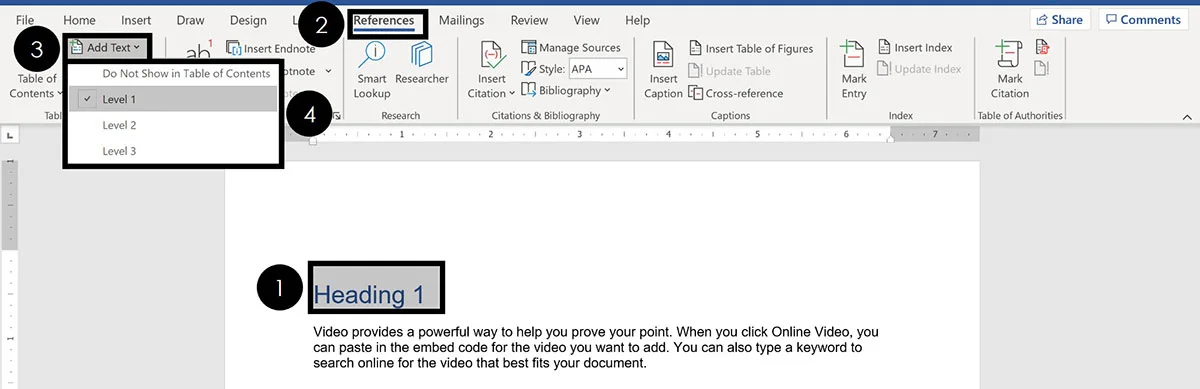Click Update Table in Captions group
The width and height of the screenshot is (1200, 389).
(x=730, y=71)
